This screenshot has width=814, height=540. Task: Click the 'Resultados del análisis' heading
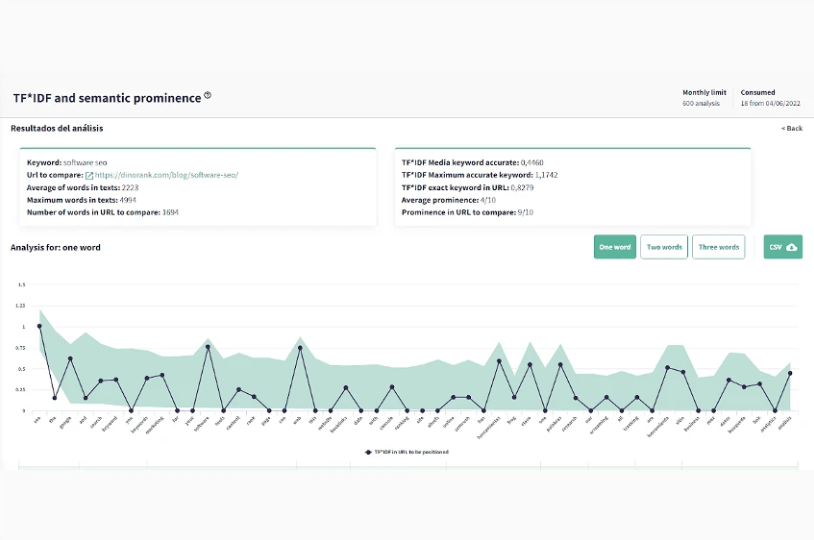click(57, 128)
